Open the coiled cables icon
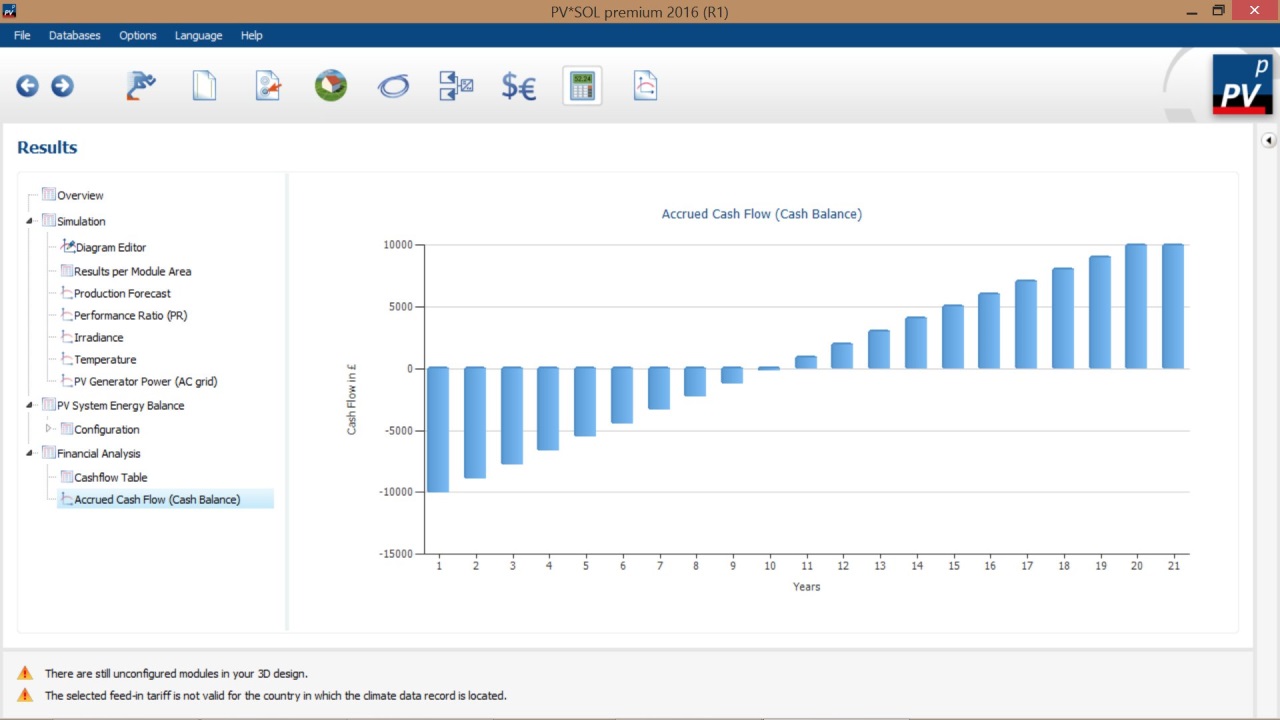The image size is (1280, 720). [393, 87]
